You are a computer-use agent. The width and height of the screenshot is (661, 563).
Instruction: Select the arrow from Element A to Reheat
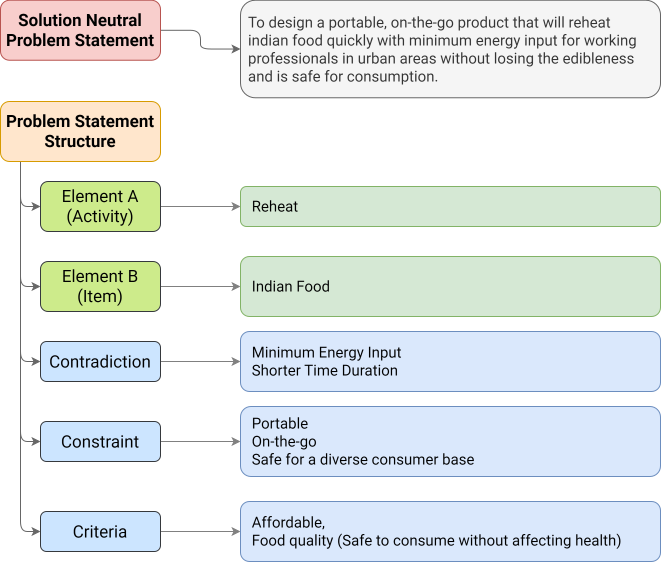click(x=200, y=207)
